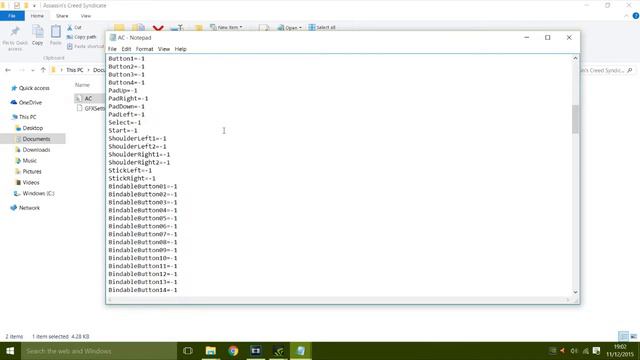The image size is (640, 360).
Task: Select Home tab in File Explorer ribbon
Action: [37, 16]
